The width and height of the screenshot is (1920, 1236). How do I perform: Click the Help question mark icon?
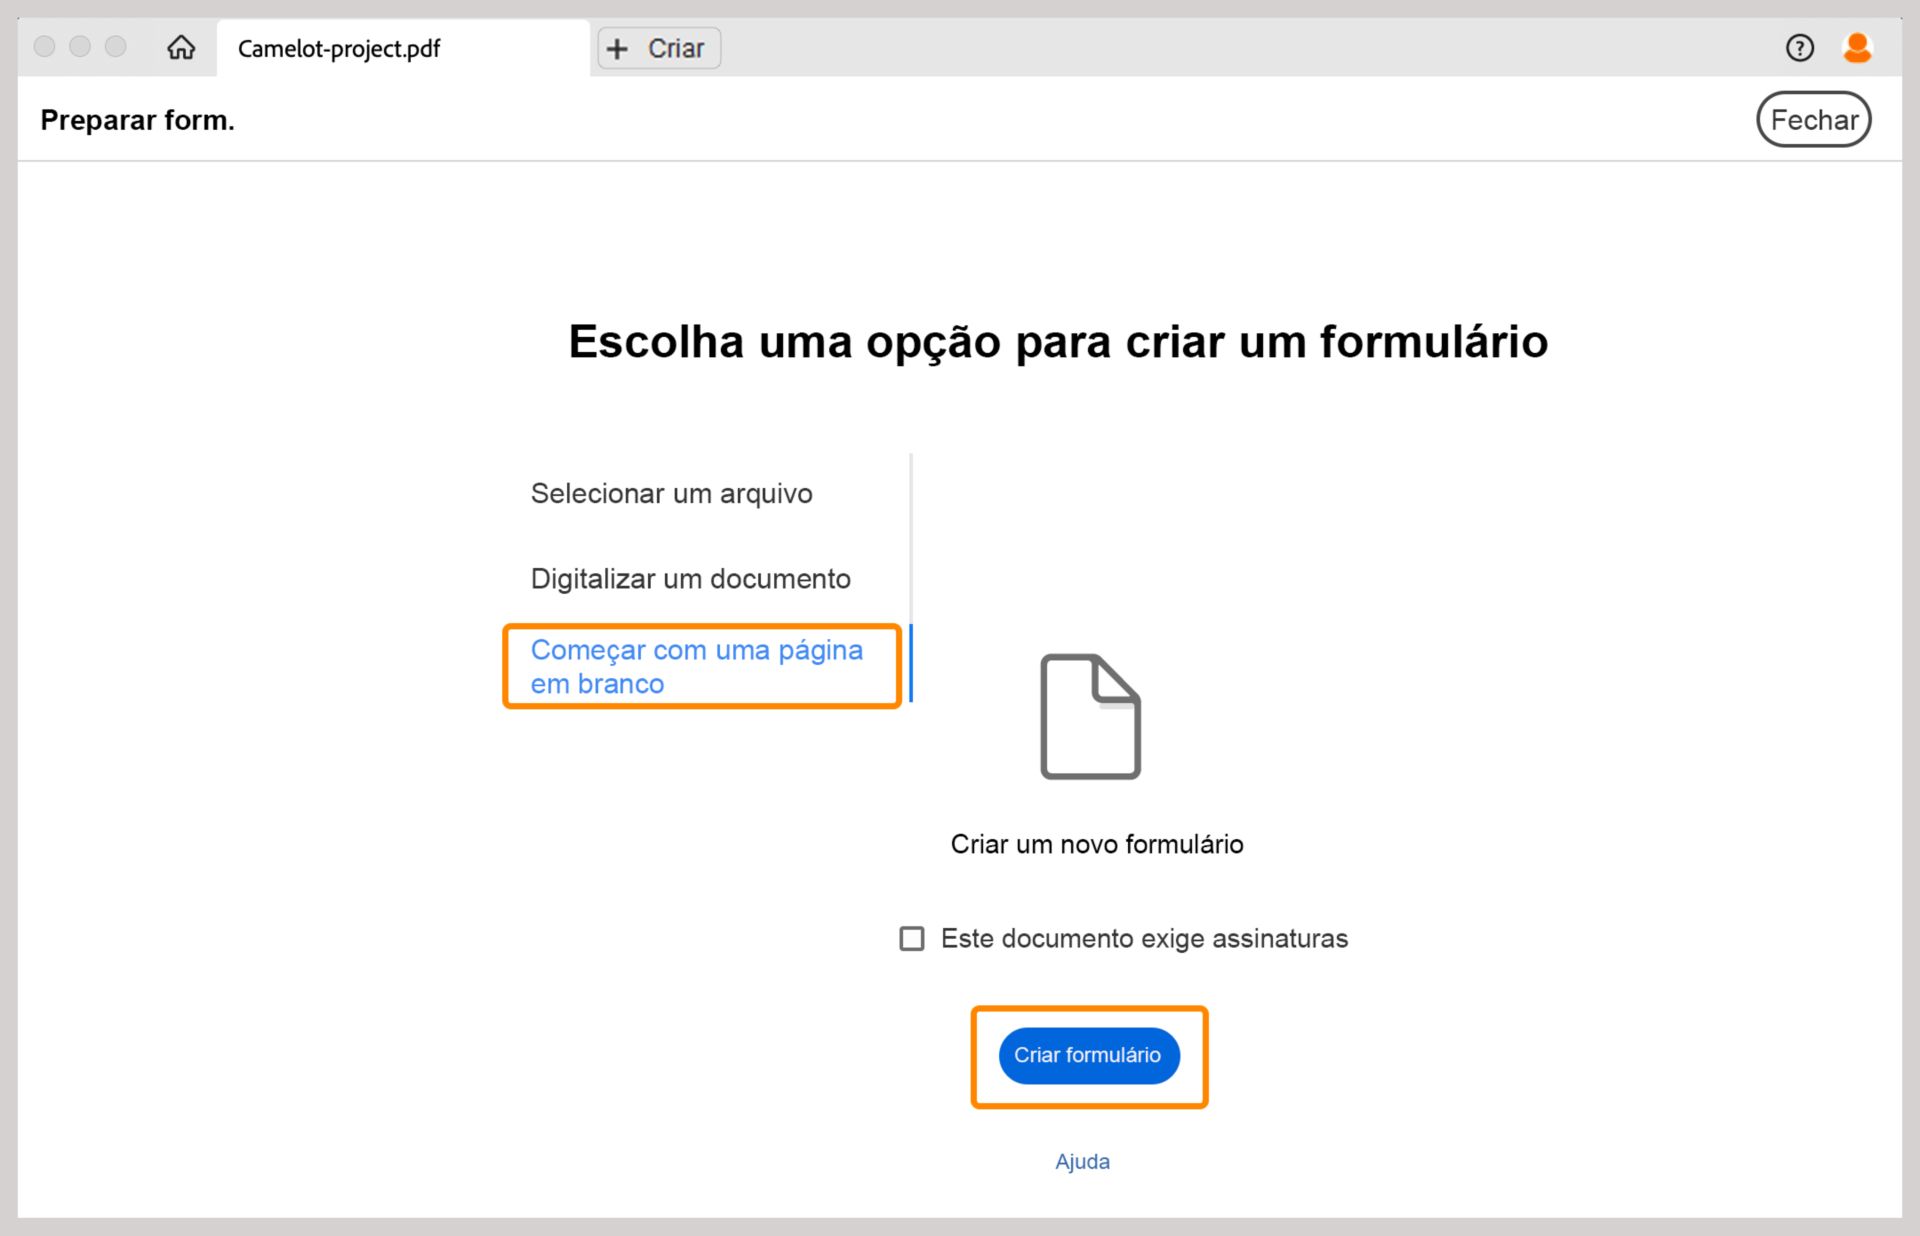point(1799,47)
